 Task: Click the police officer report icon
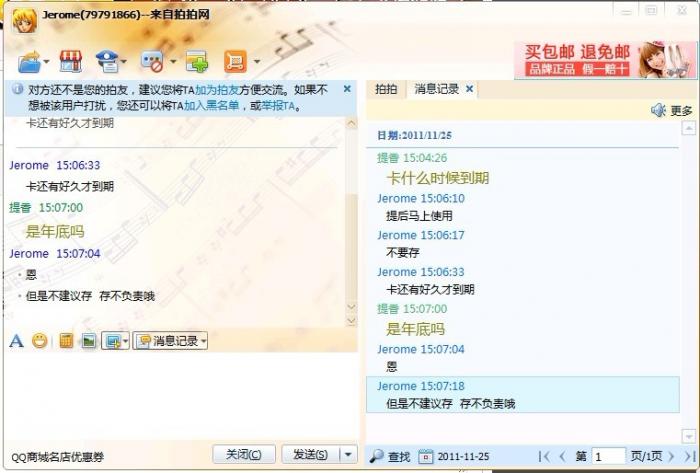click(107, 61)
